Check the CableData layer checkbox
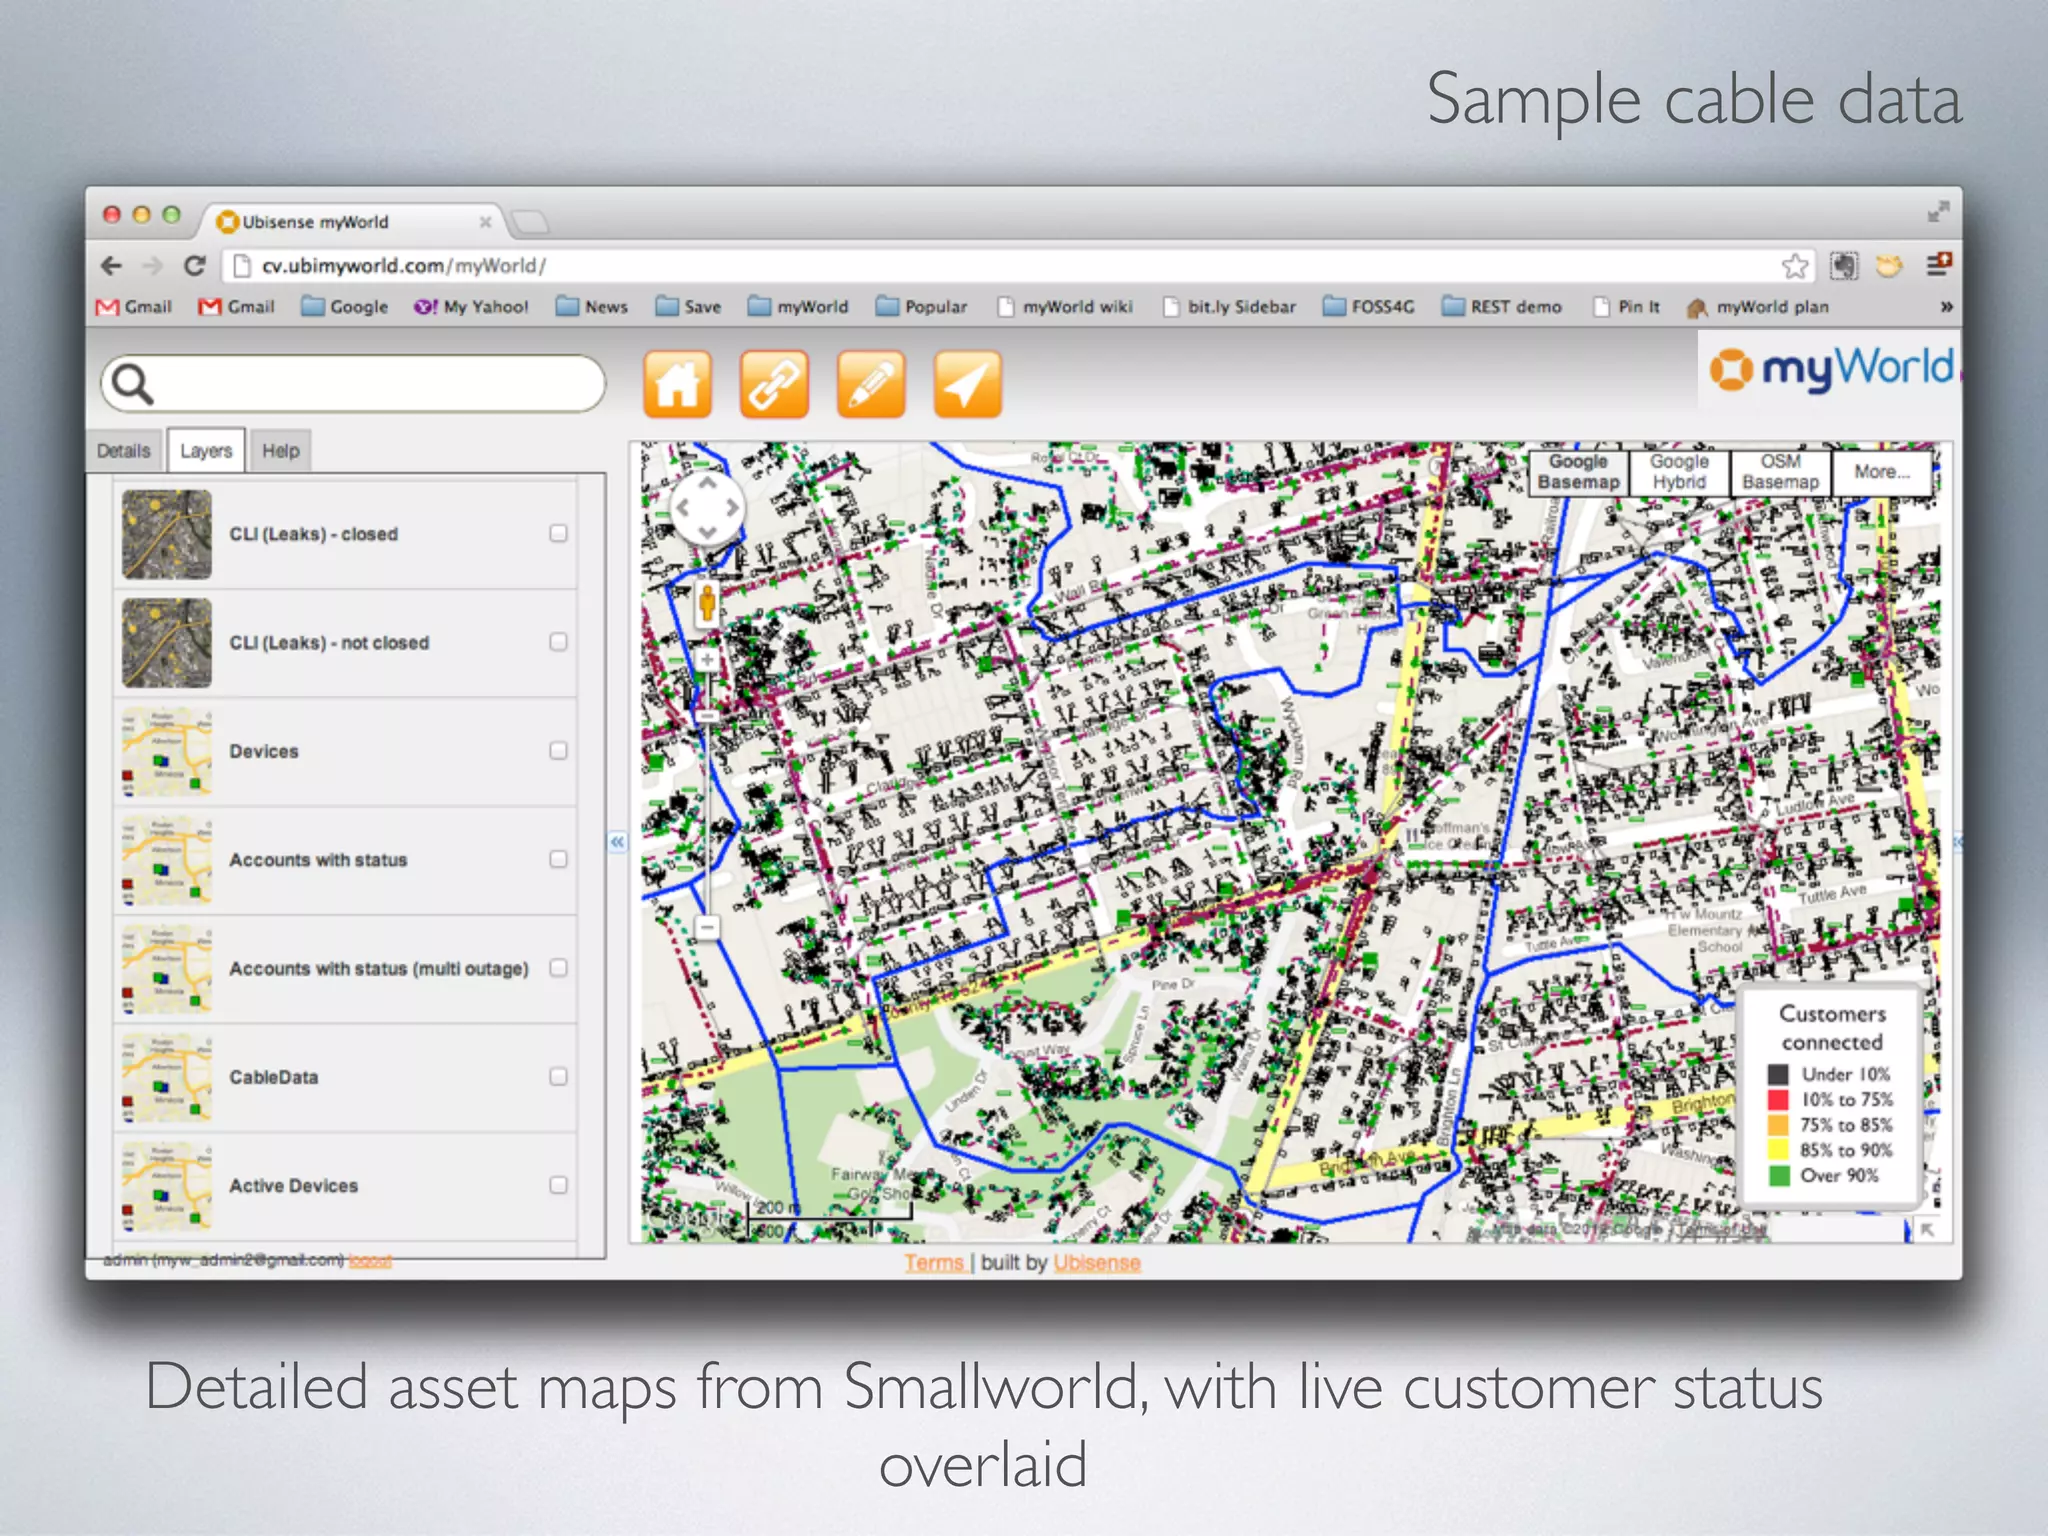The image size is (2048, 1536). pyautogui.click(x=558, y=1076)
